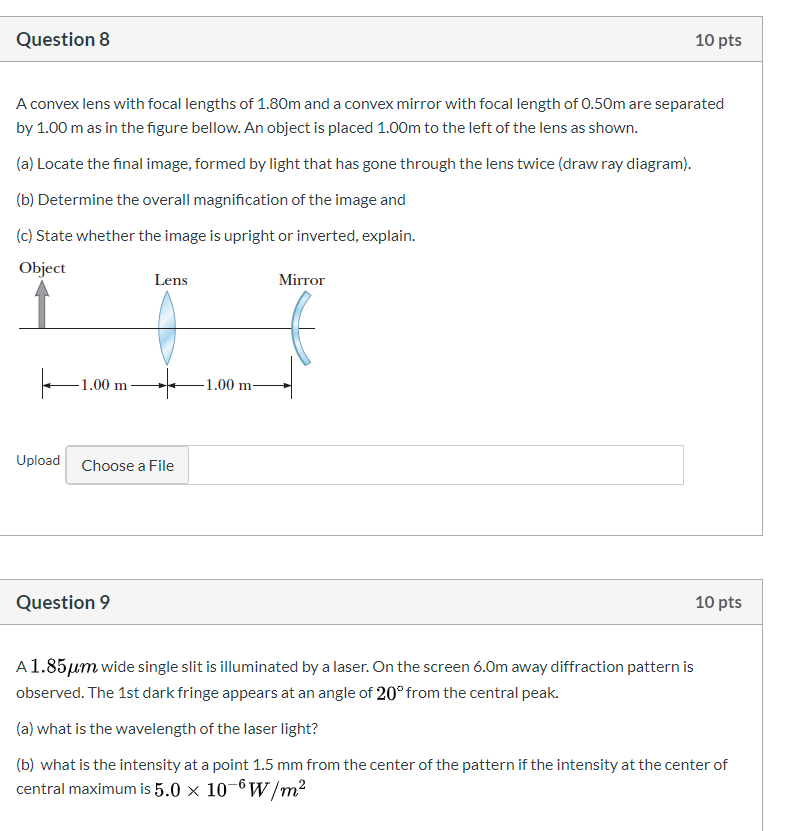Click the Lens label in the figure
788x831 pixels.
pyautogui.click(x=171, y=280)
